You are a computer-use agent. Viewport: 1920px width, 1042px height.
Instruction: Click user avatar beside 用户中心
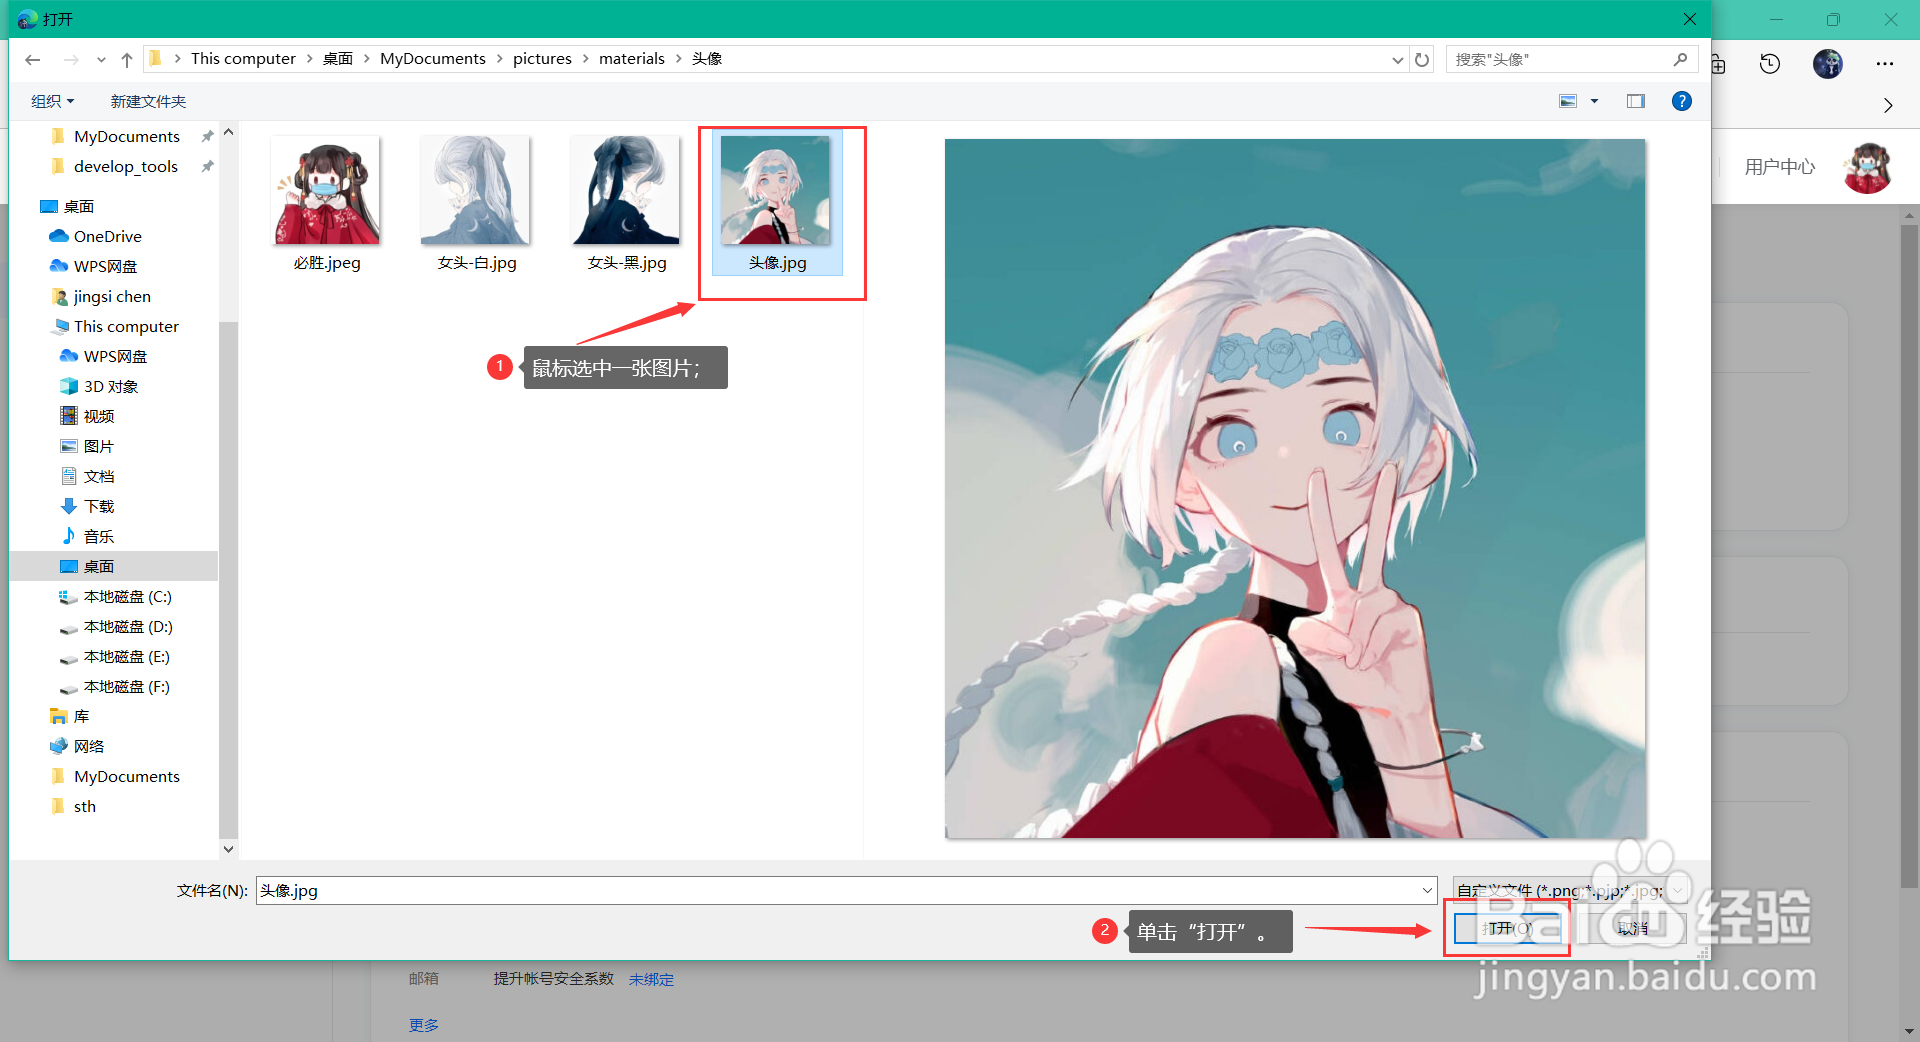pos(1868,167)
